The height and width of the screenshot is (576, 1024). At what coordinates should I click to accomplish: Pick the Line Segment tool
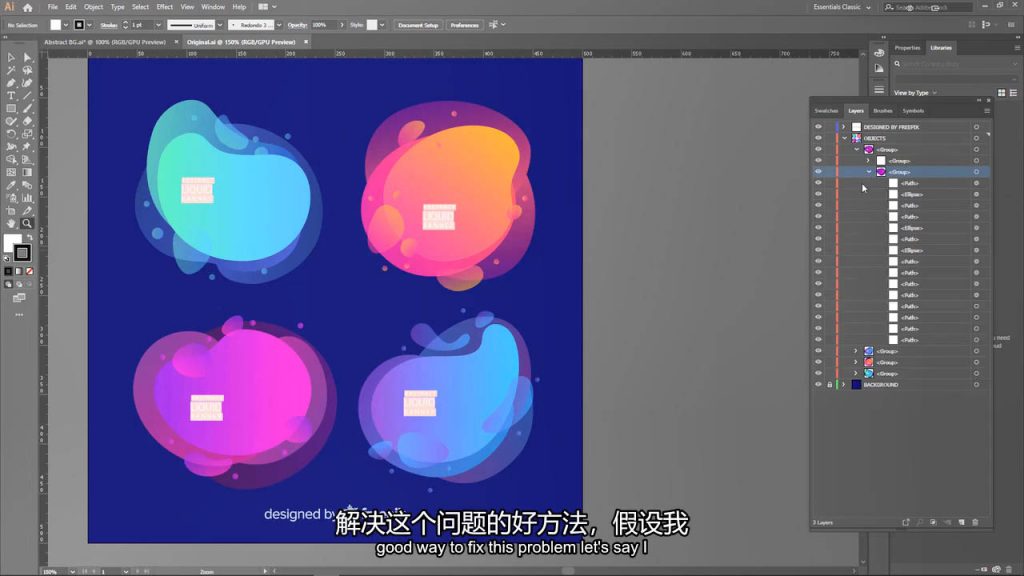pos(27,95)
